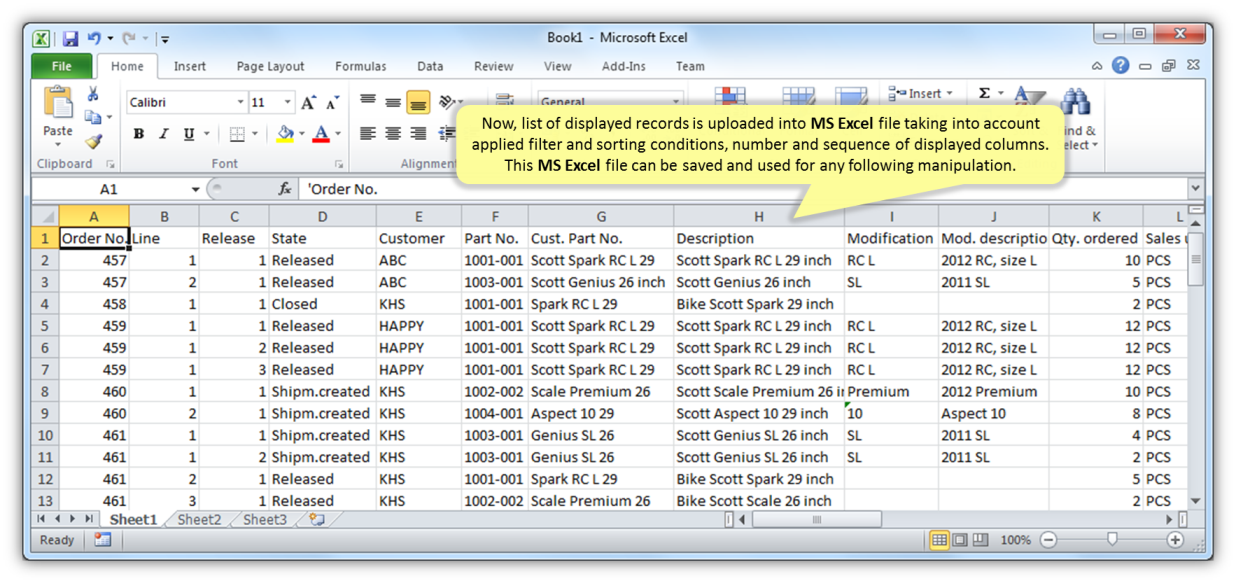Switch to the Page Layout tab
1236x583 pixels.
click(270, 66)
